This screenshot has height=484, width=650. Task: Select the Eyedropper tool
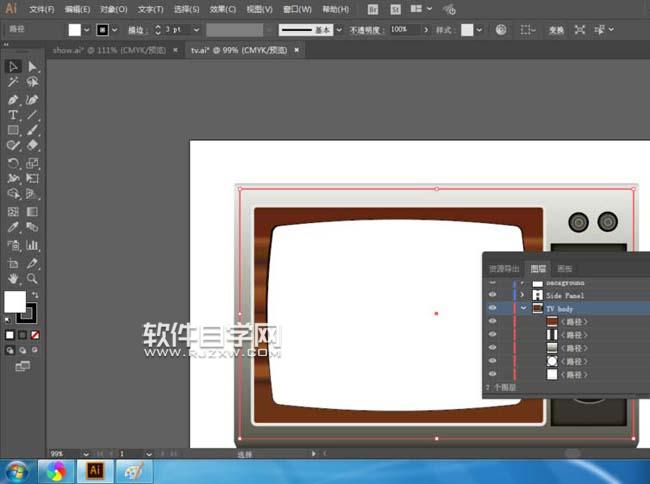pyautogui.click(x=13, y=228)
